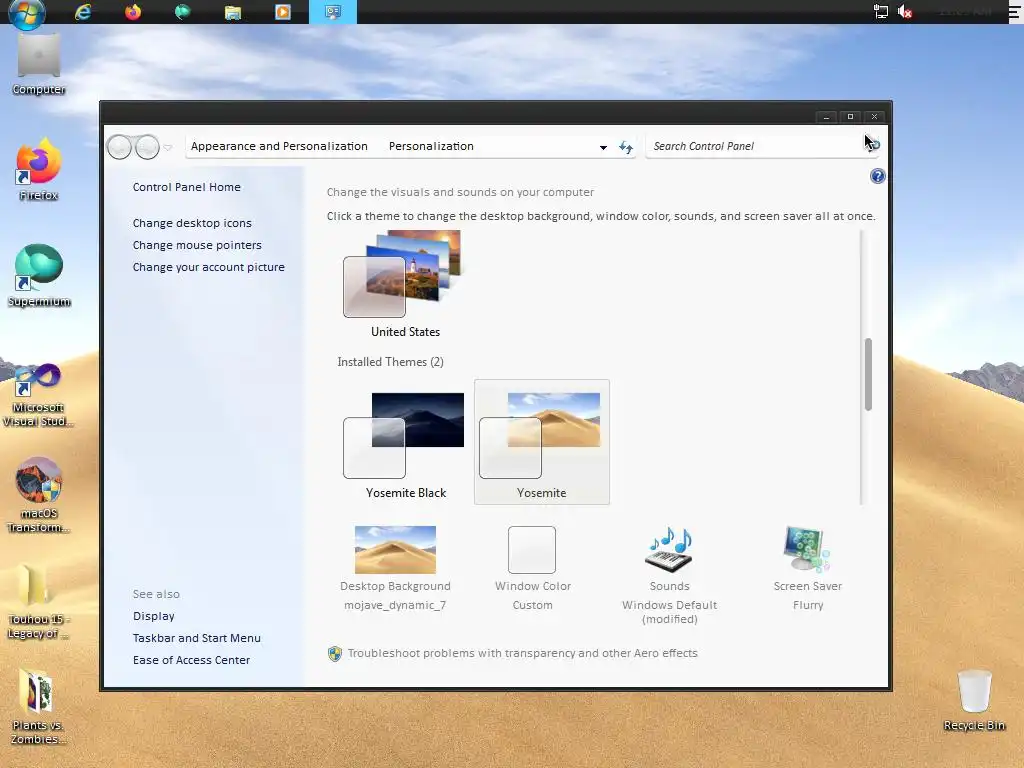Viewport: 1024px width, 768px height.
Task: Open Change desktop icons link
Action: coord(192,223)
